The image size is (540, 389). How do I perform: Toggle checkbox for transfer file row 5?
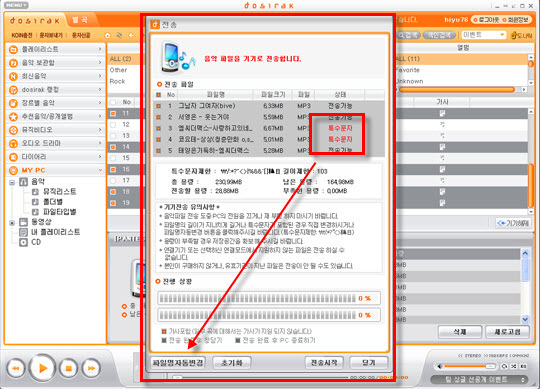pyautogui.click(x=158, y=151)
